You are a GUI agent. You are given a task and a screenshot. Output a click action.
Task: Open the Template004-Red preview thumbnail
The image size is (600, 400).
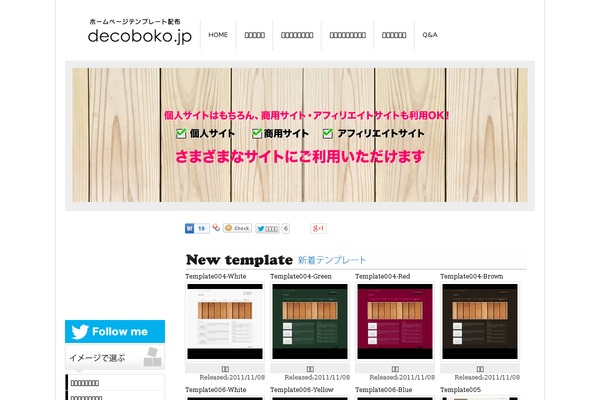(x=395, y=322)
